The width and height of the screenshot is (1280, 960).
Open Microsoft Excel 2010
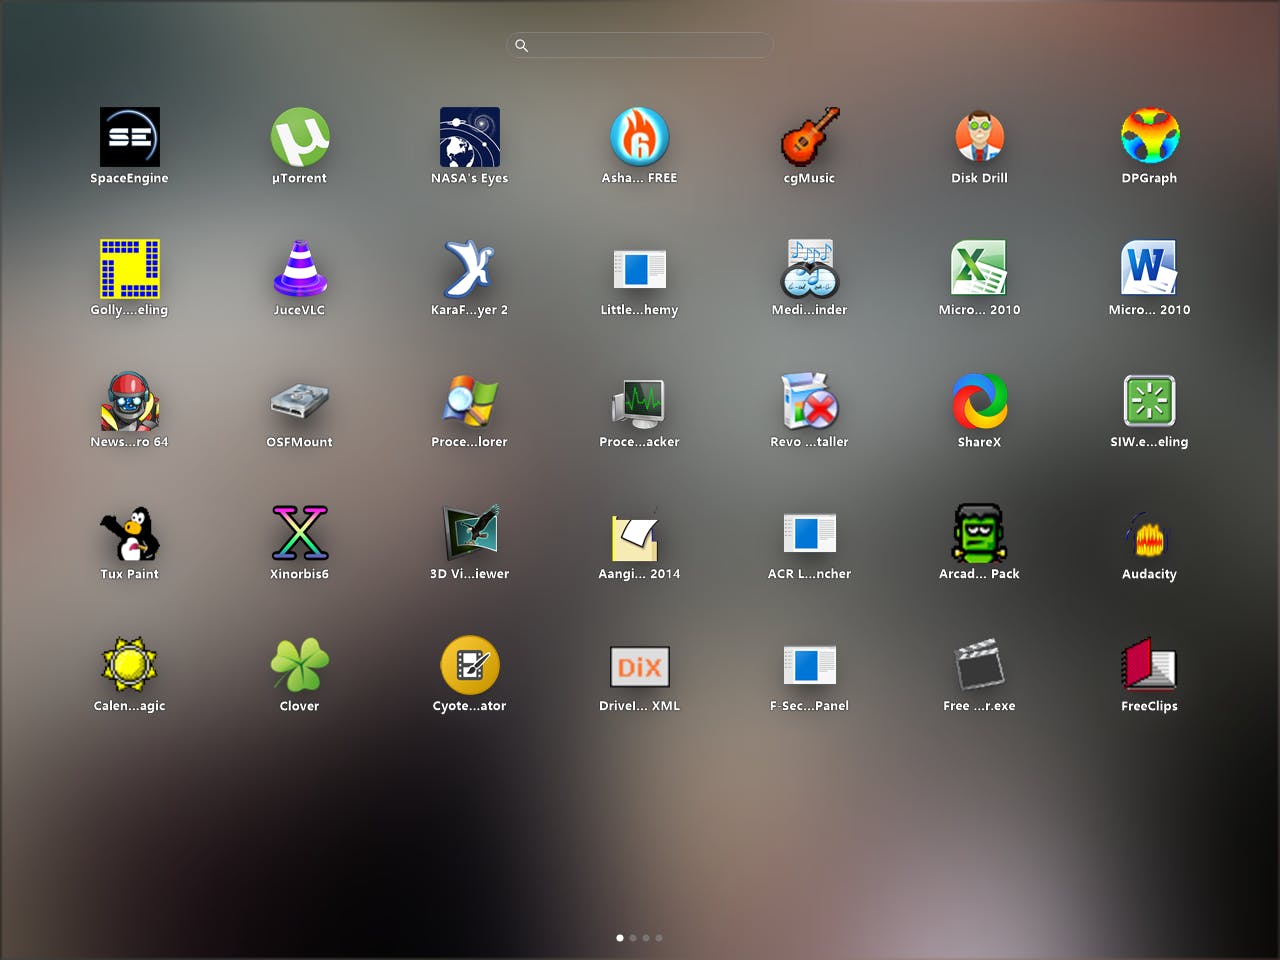[980, 269]
